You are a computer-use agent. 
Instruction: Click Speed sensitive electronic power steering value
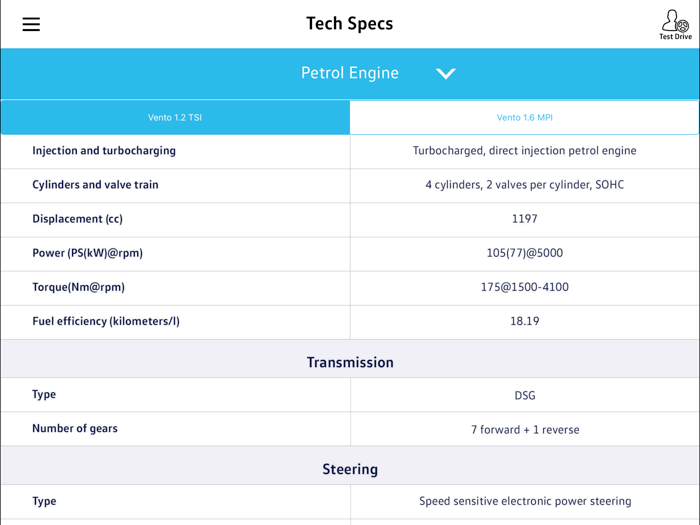pyautogui.click(x=525, y=501)
